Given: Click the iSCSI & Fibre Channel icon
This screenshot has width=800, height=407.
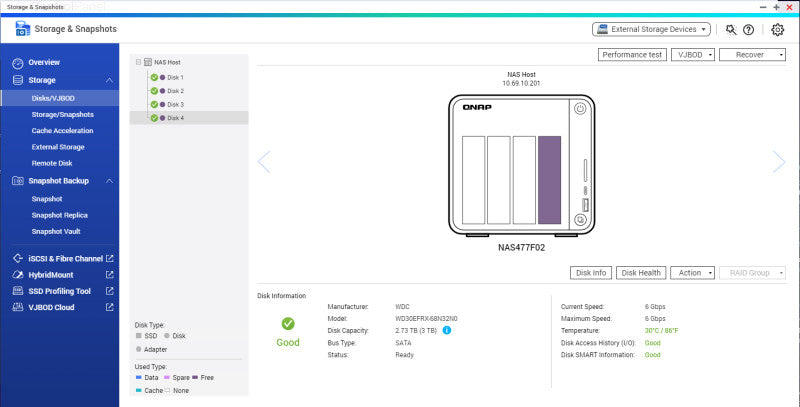Looking at the screenshot, I should coord(18,259).
